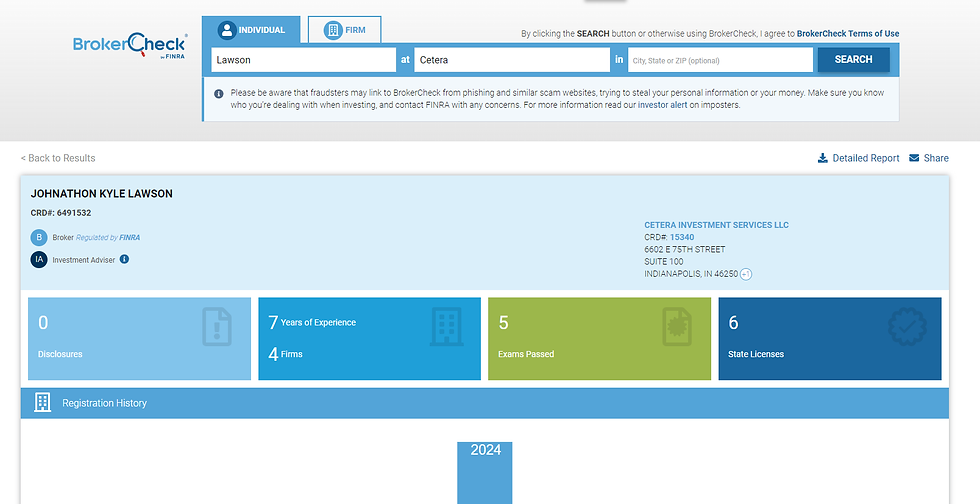Open the 6 State Licenses tile
Image resolution: width=980 pixels, height=504 pixels.
pyautogui.click(x=830, y=338)
